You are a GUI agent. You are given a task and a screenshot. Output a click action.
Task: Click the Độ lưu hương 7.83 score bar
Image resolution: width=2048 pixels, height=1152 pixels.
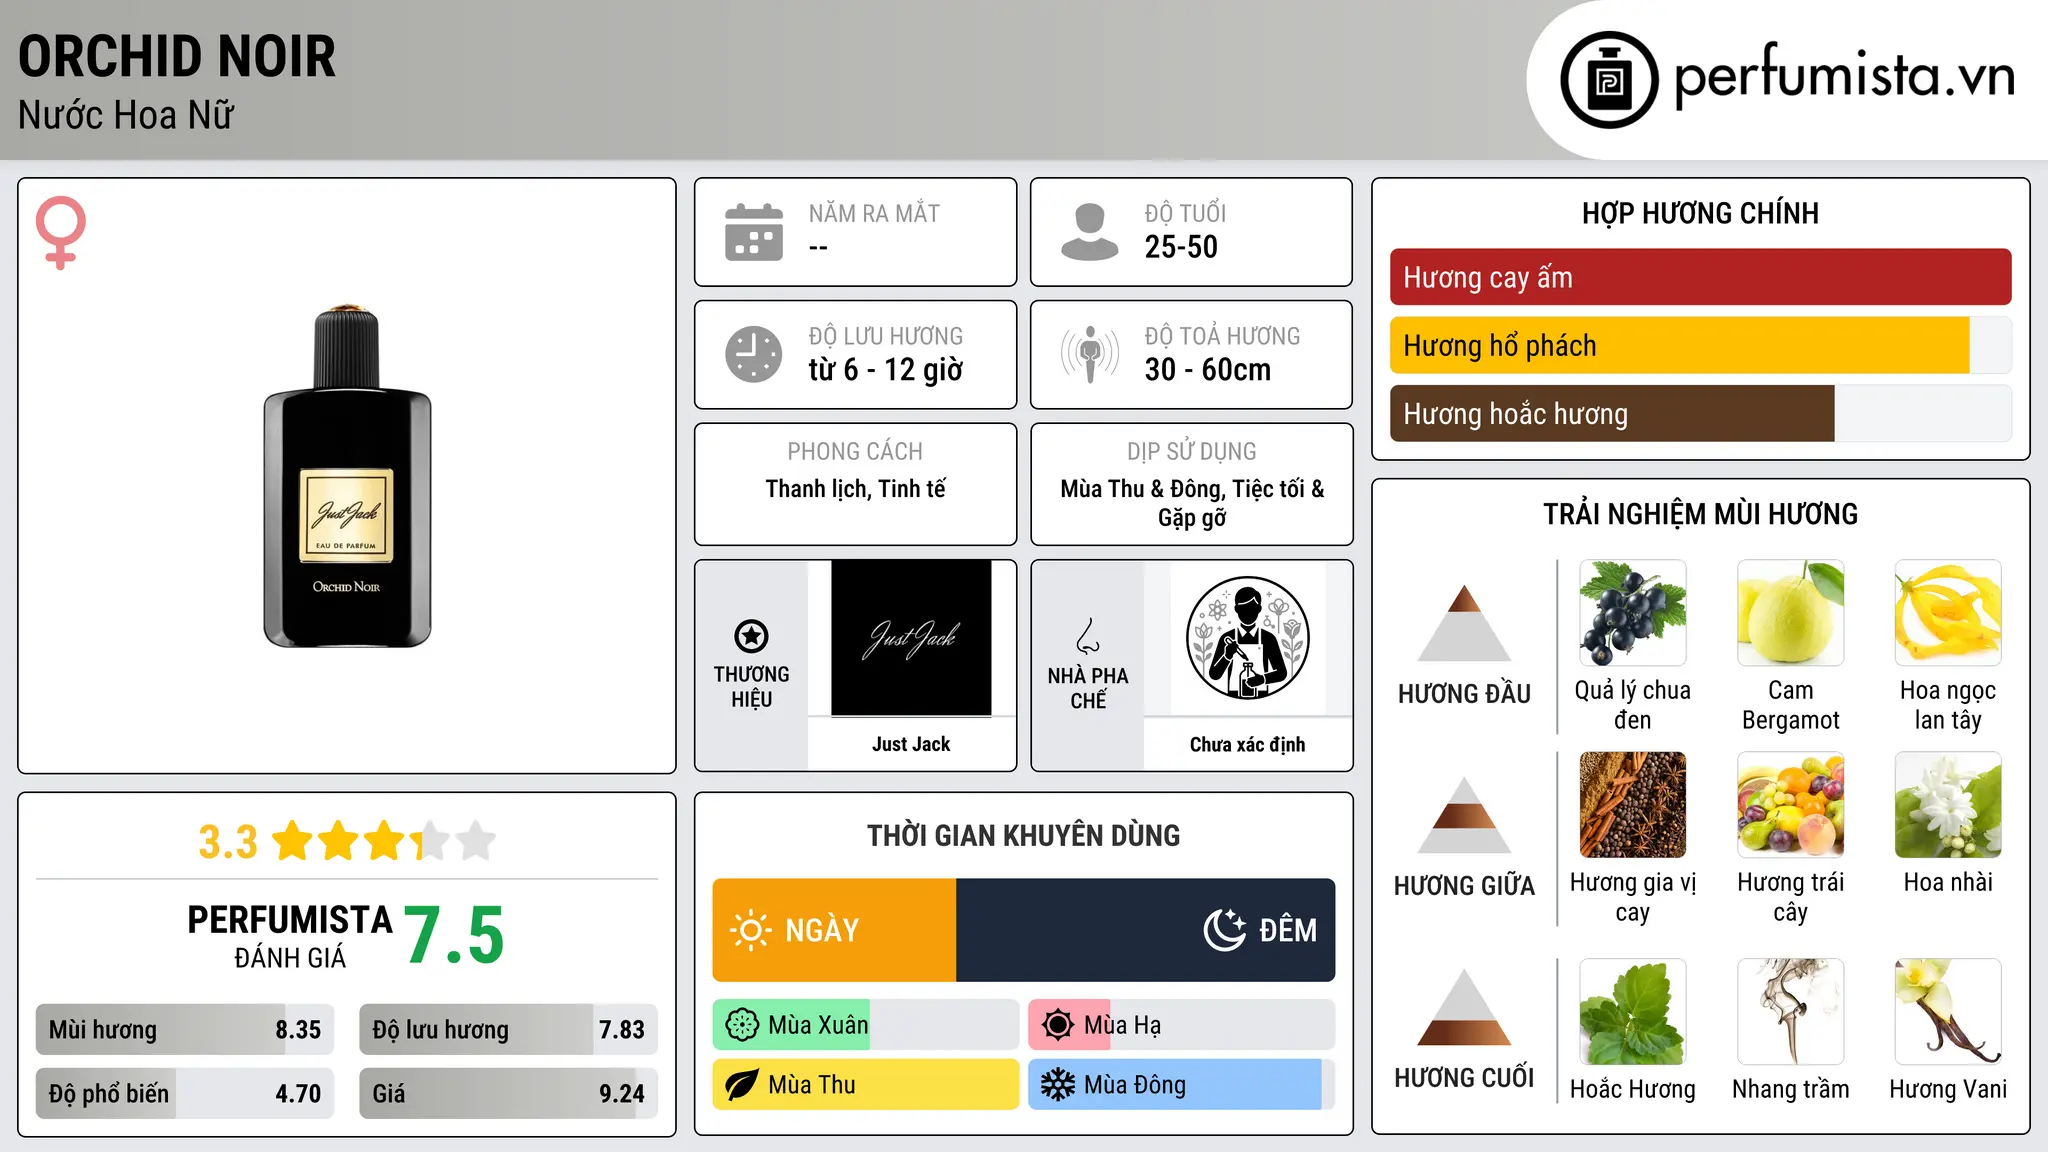pos(508,1030)
